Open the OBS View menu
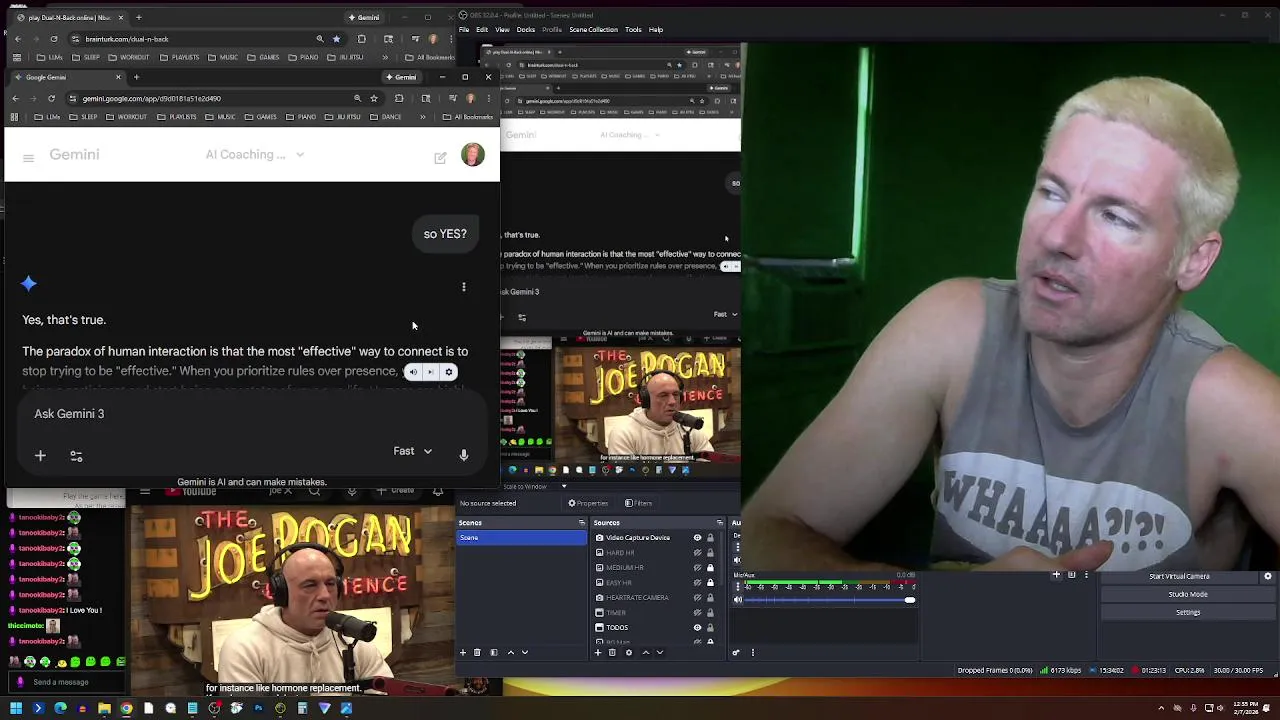Viewport: 1280px width, 720px height. tap(502, 30)
